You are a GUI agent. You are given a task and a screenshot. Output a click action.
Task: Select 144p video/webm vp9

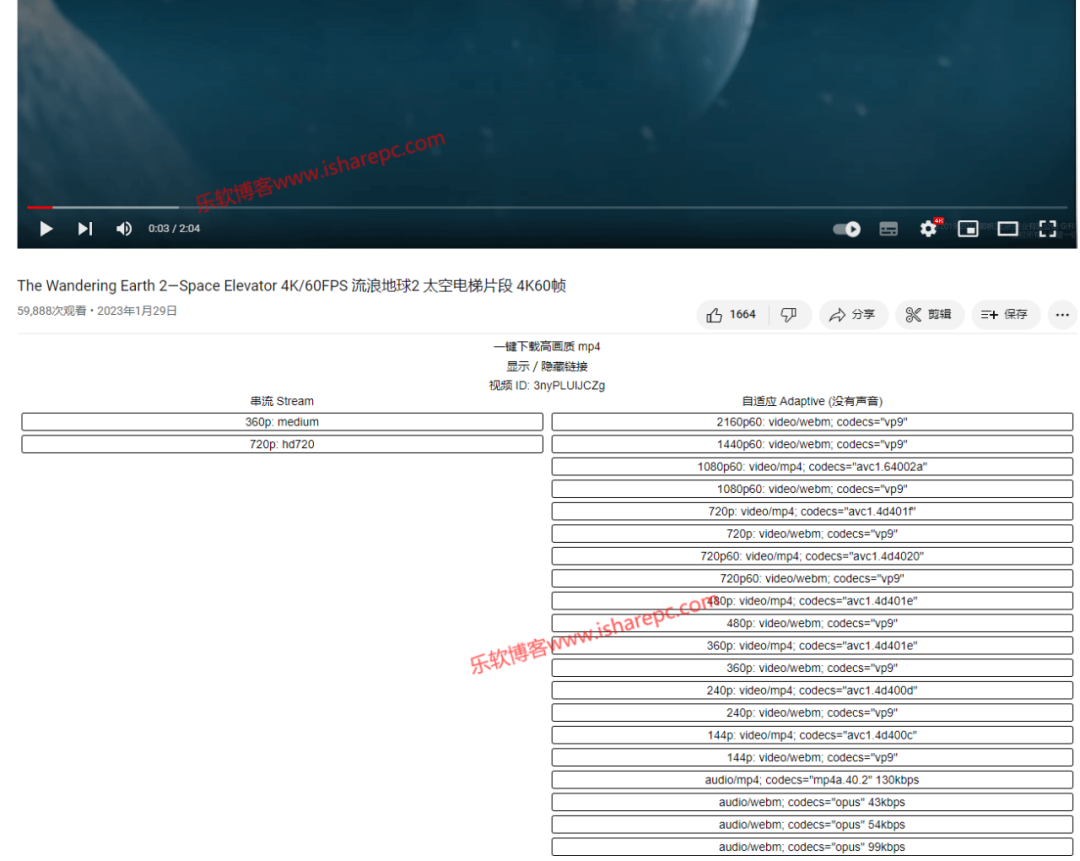[812, 758]
